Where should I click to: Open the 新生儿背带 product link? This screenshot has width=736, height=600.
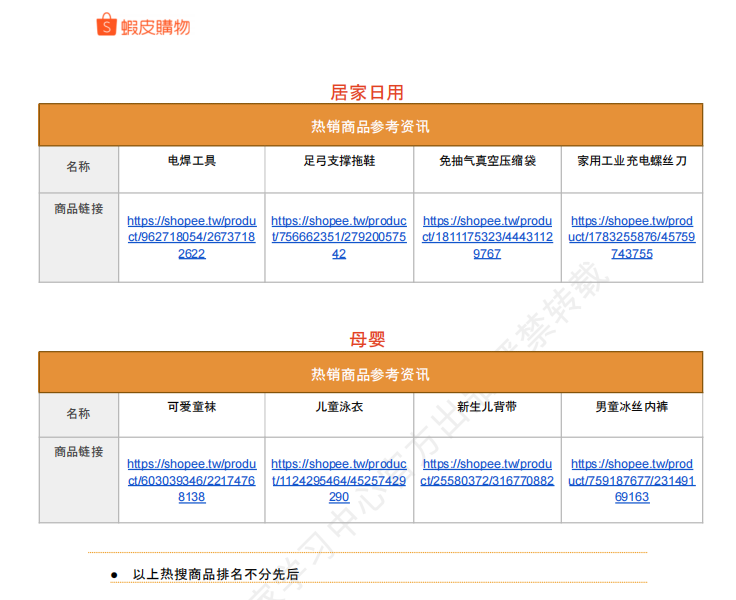click(487, 472)
